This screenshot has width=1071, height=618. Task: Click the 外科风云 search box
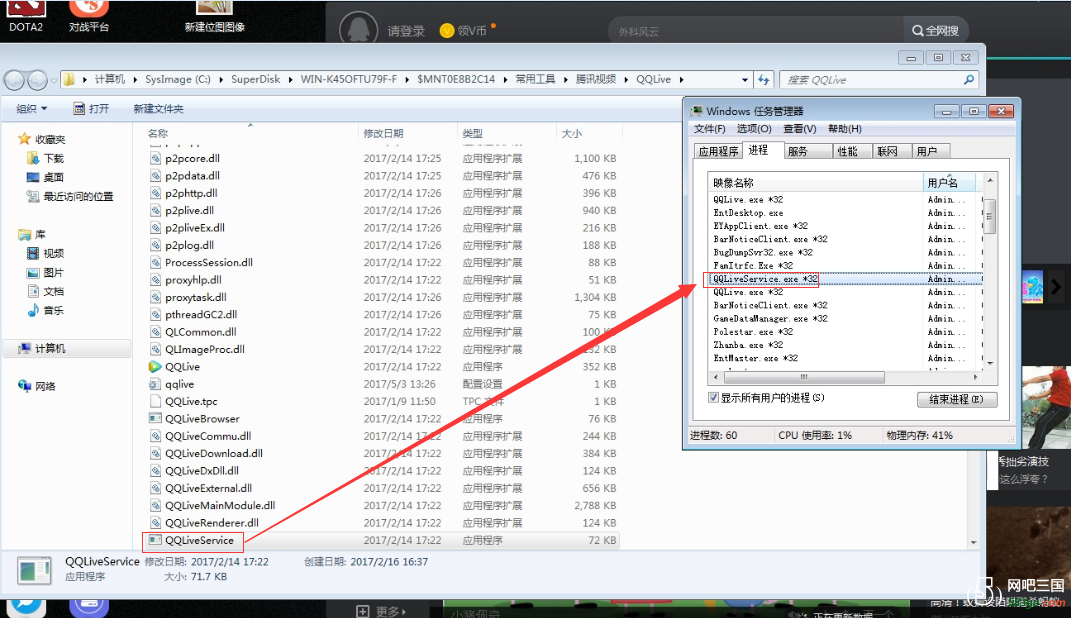point(755,31)
